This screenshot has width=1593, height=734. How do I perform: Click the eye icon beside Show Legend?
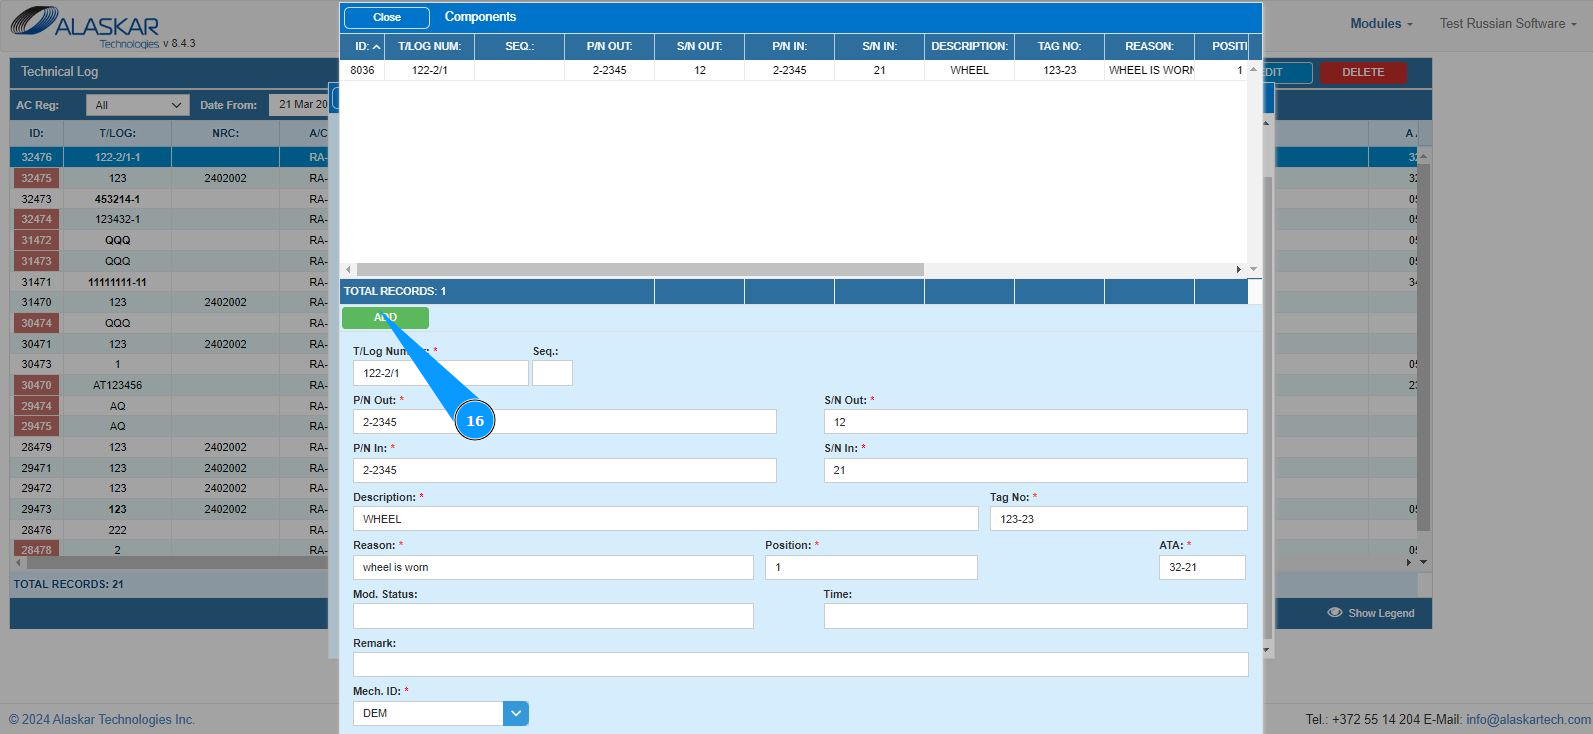pyautogui.click(x=1334, y=613)
